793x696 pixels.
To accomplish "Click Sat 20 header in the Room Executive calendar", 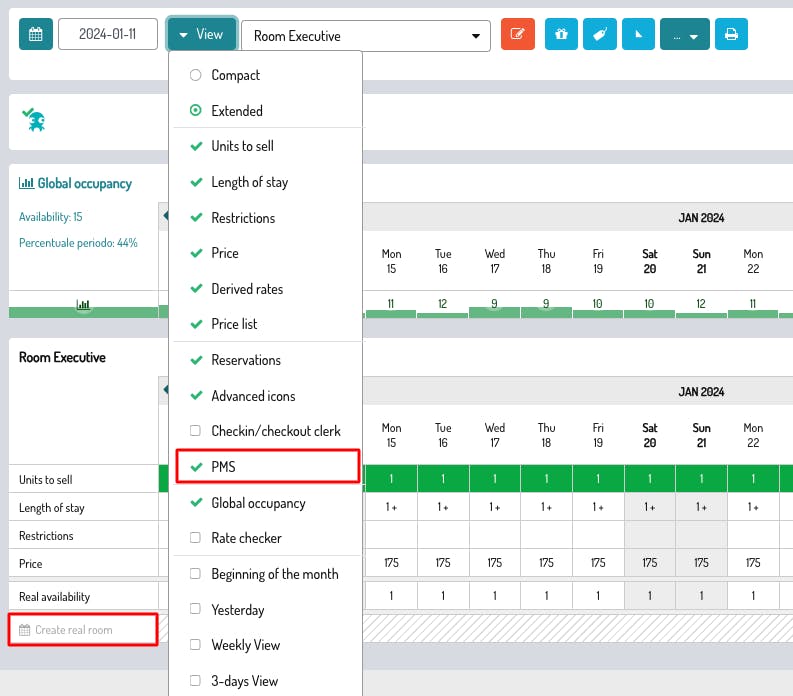I will click(x=649, y=435).
